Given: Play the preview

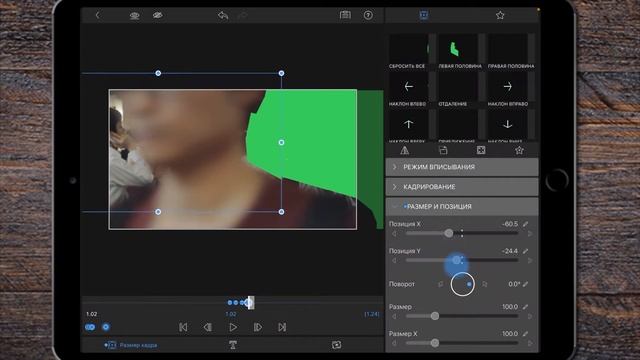Looking at the screenshot, I should click(233, 327).
